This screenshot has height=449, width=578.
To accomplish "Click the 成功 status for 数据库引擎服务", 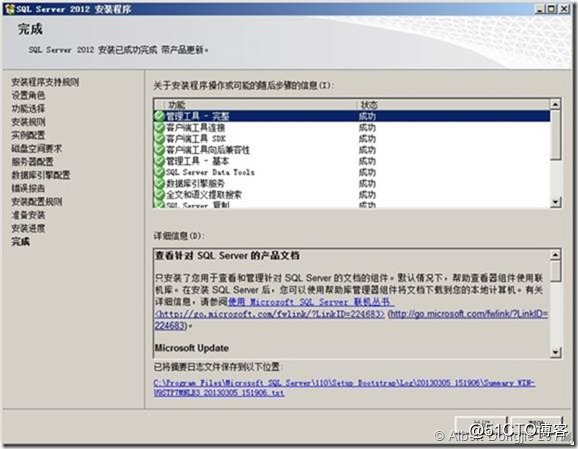I will pos(367,183).
